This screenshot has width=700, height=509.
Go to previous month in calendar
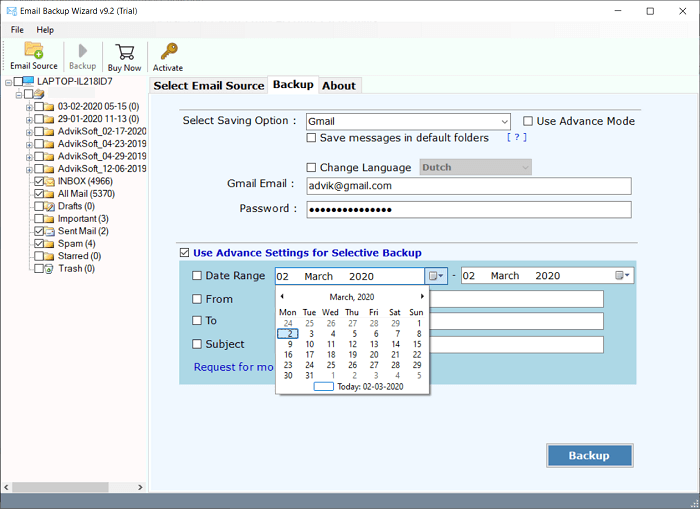pyautogui.click(x=282, y=296)
